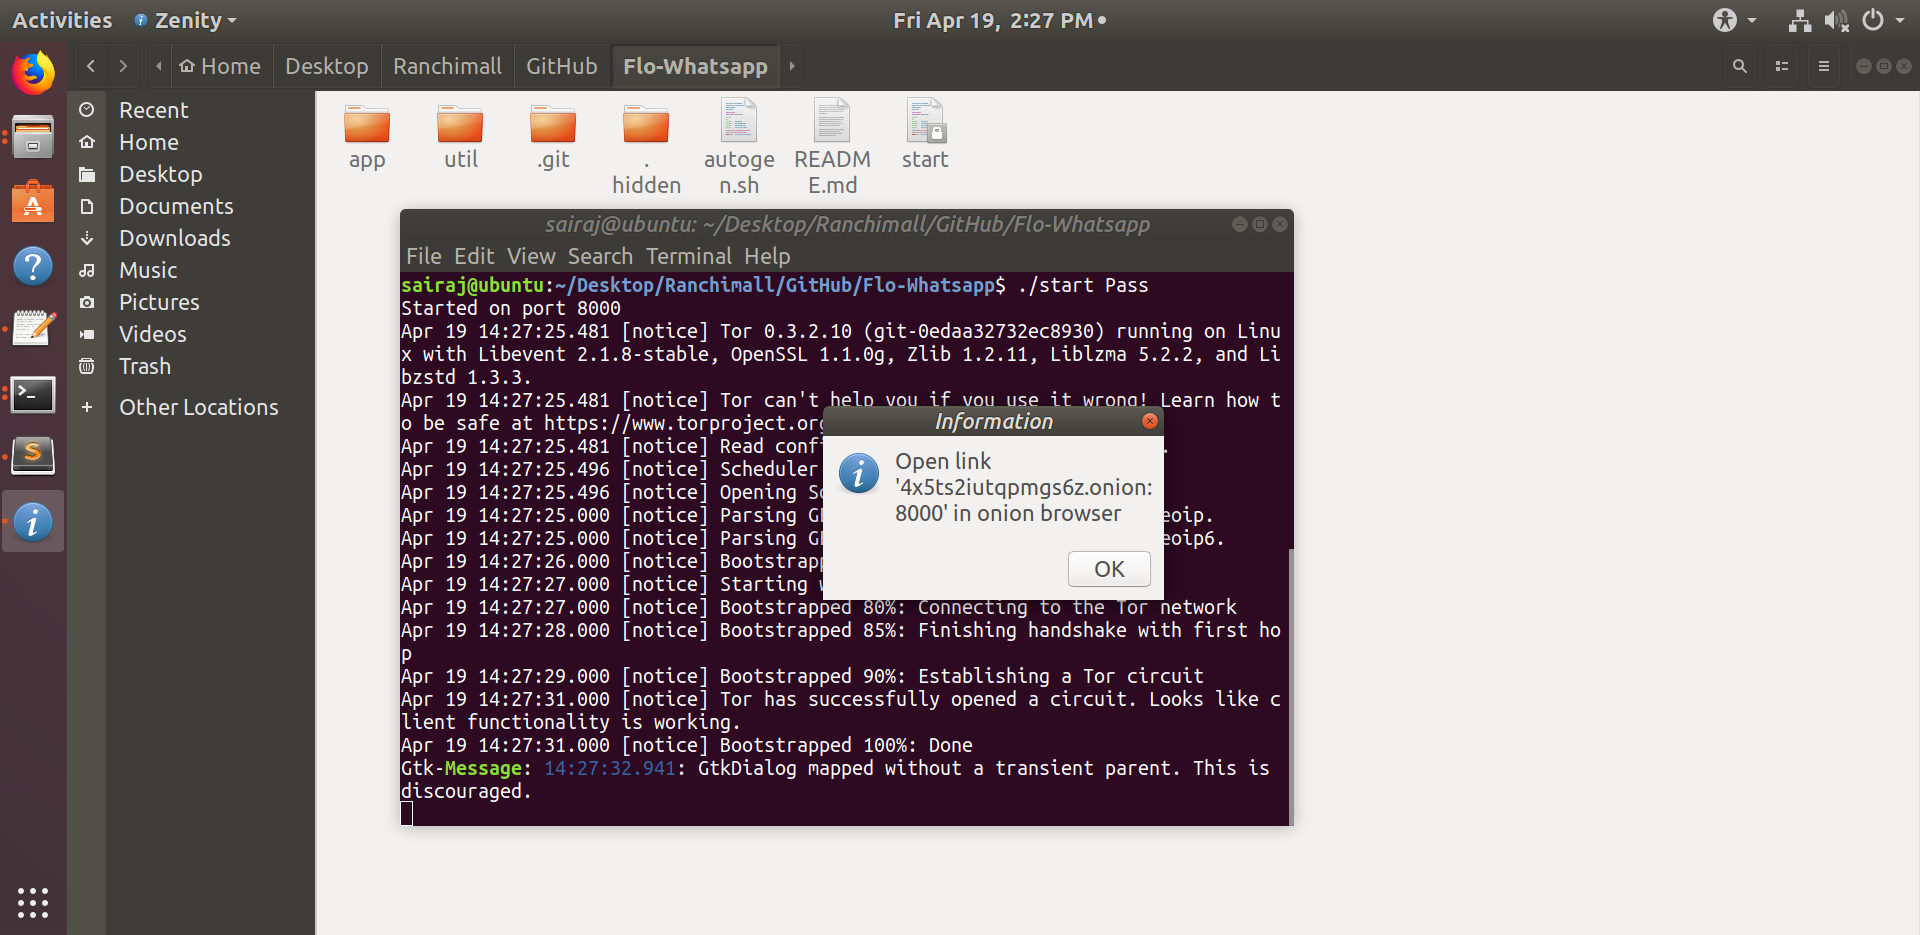
Task: Open the Files hamburger menu
Action: pos(1823,66)
